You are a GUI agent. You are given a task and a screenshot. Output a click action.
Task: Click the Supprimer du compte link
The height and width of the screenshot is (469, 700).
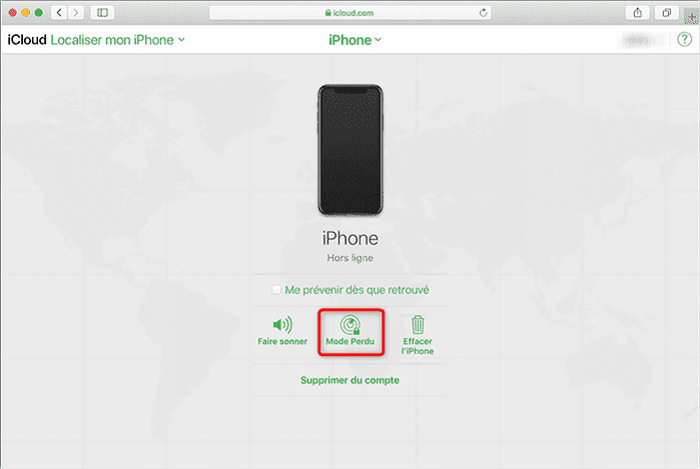coord(350,380)
